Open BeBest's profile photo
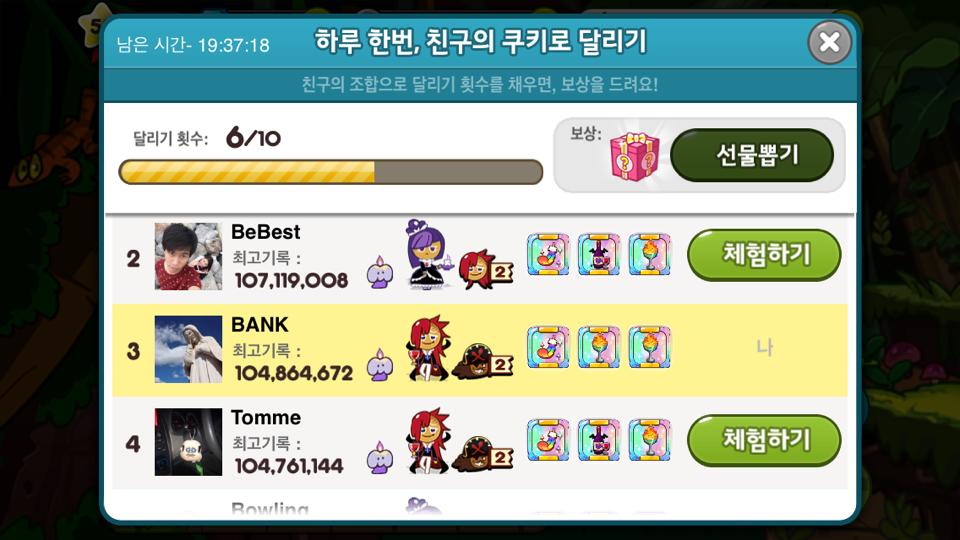Viewport: 960px width, 540px height. click(x=188, y=256)
